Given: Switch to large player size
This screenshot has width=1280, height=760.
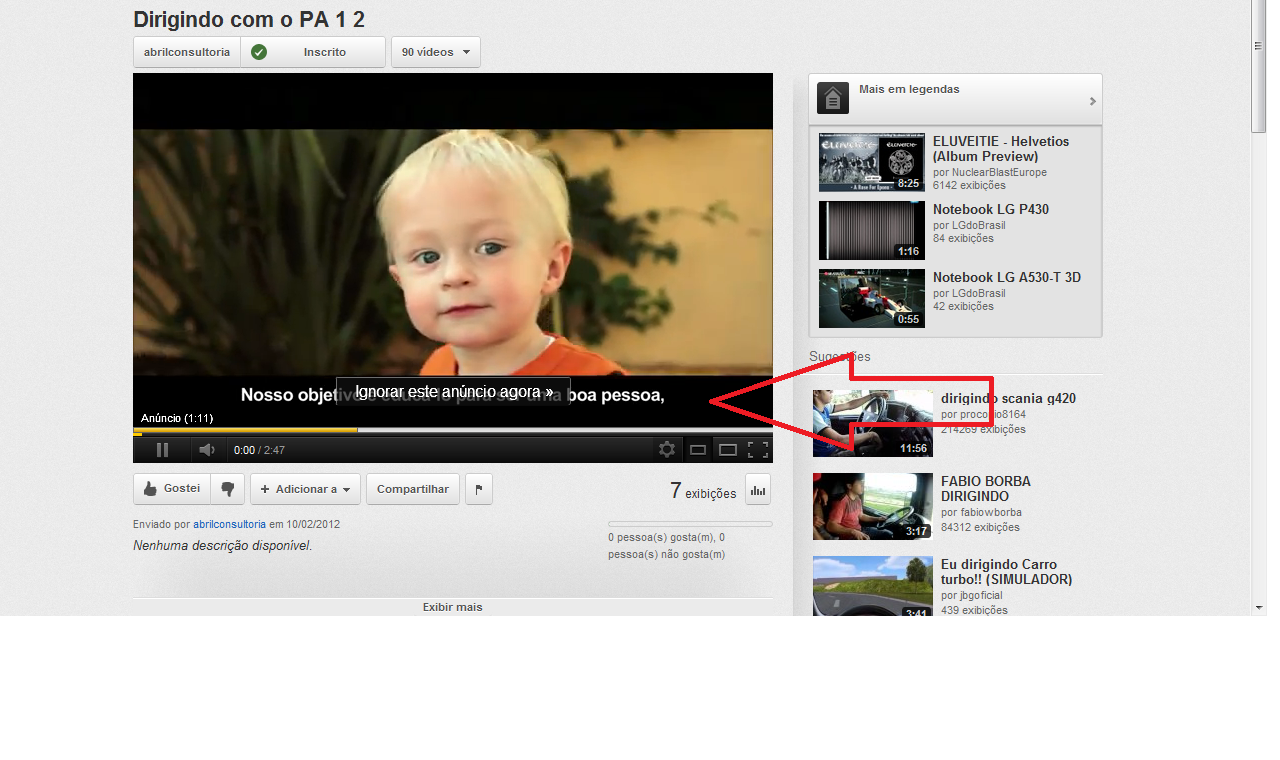Looking at the screenshot, I should coord(728,450).
